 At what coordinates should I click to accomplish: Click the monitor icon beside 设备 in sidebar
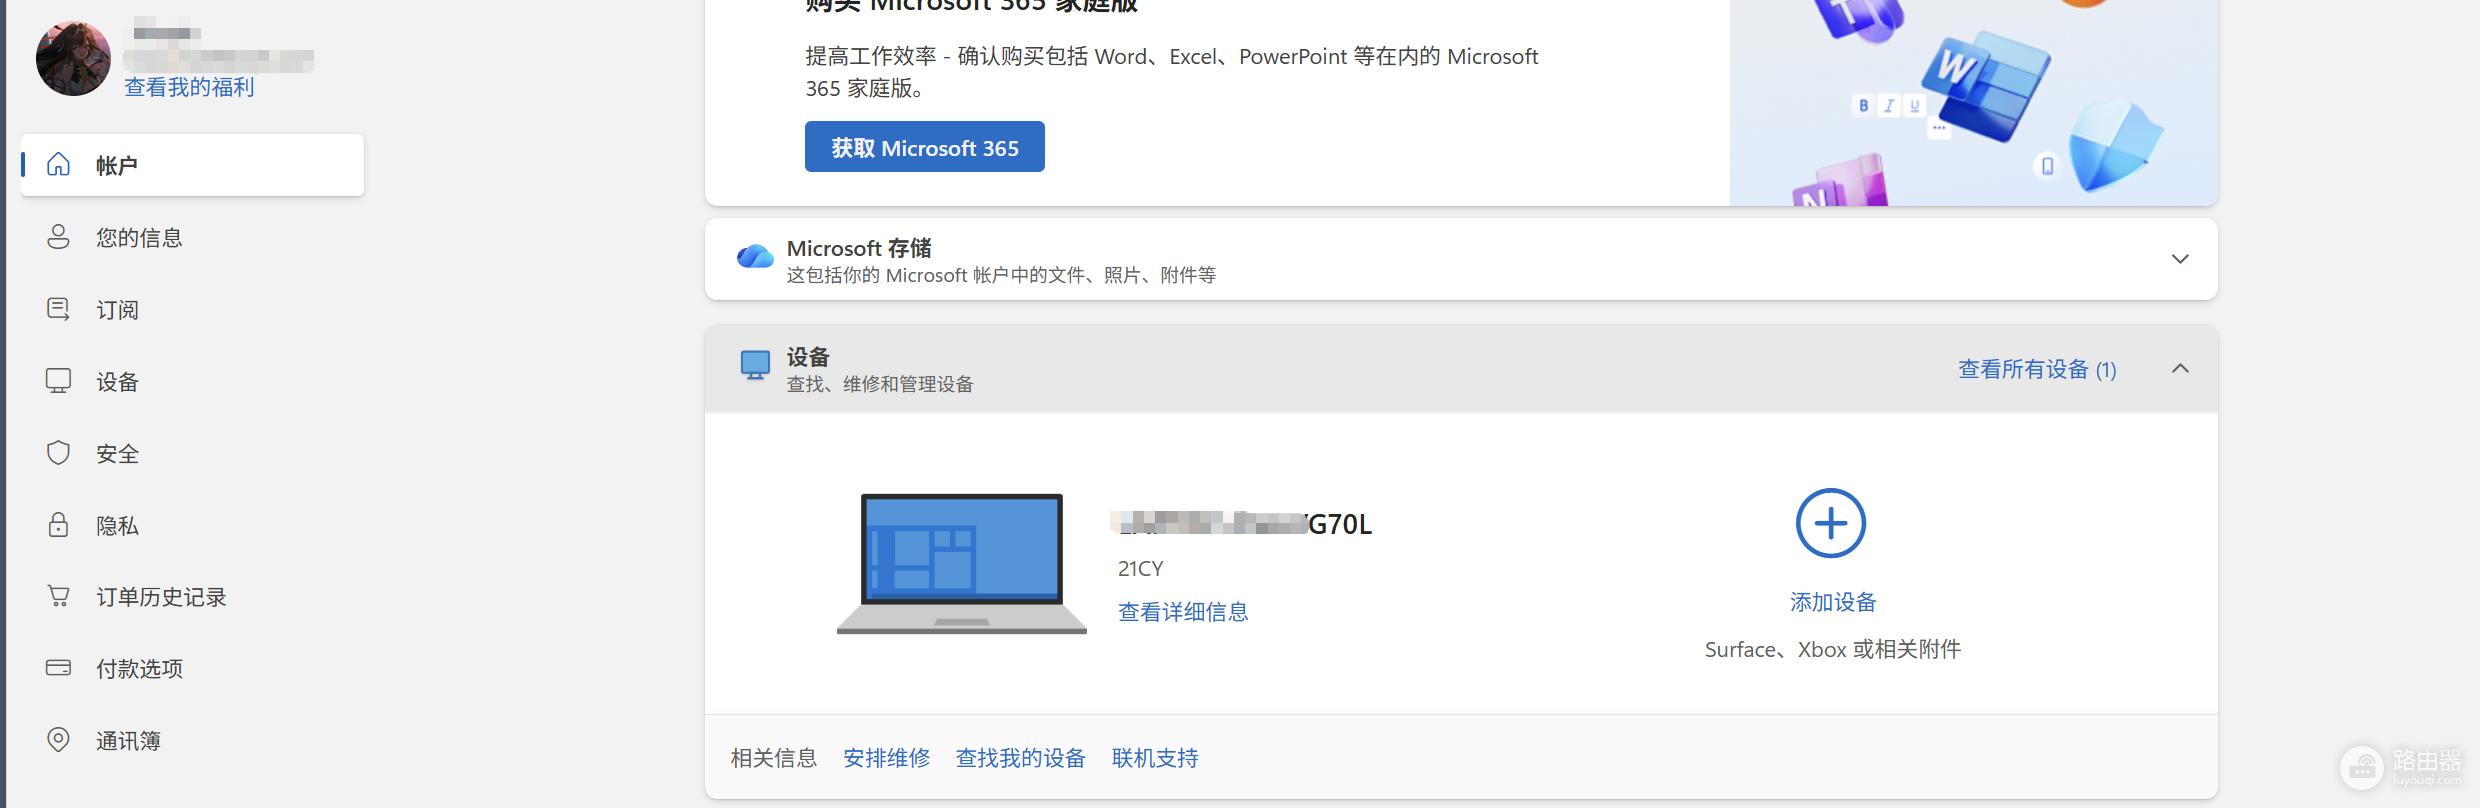tap(59, 381)
